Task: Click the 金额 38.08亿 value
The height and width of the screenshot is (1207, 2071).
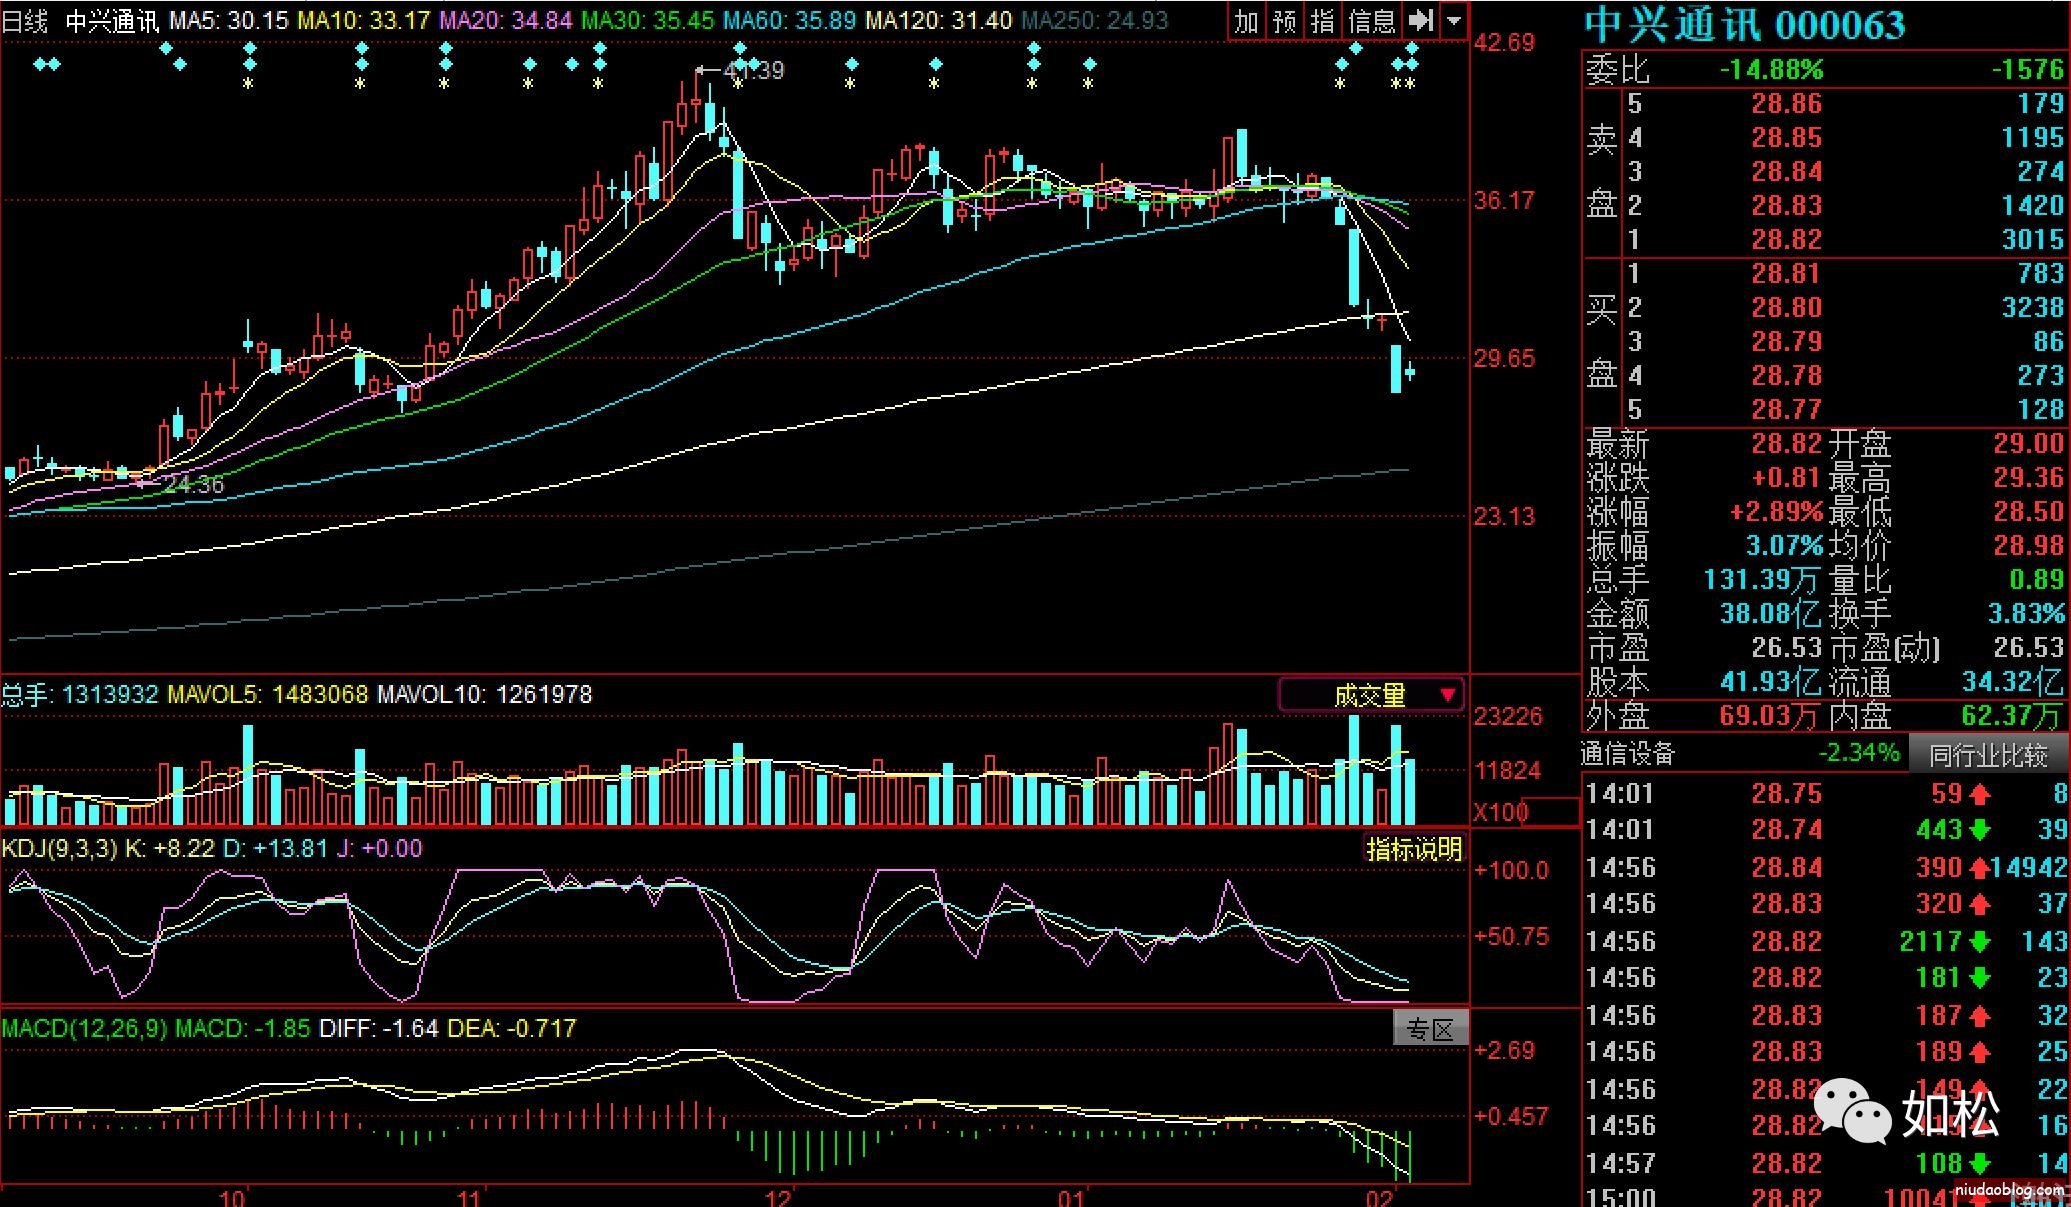Action: [x=1771, y=614]
